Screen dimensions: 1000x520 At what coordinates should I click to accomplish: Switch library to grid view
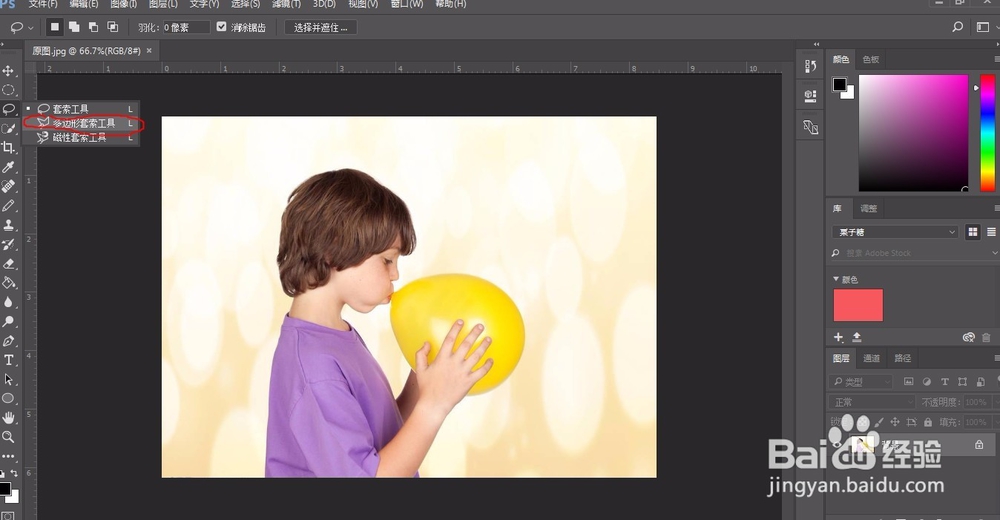(973, 232)
